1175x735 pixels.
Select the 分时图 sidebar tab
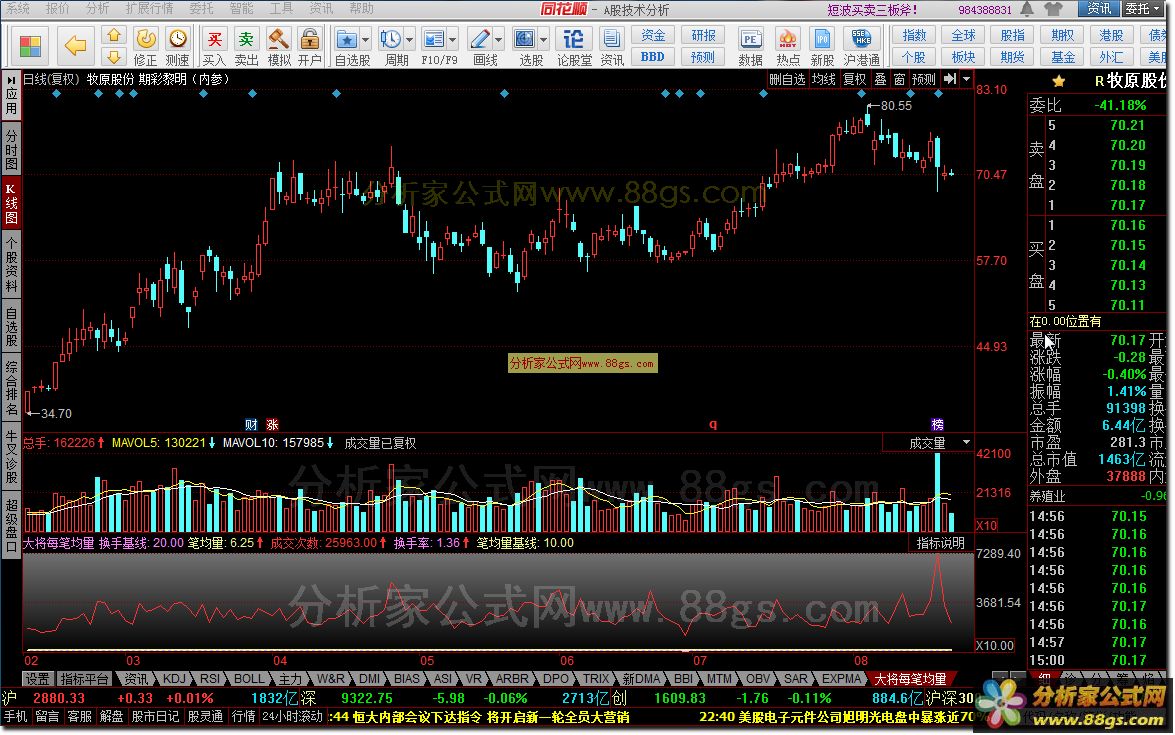[11, 149]
